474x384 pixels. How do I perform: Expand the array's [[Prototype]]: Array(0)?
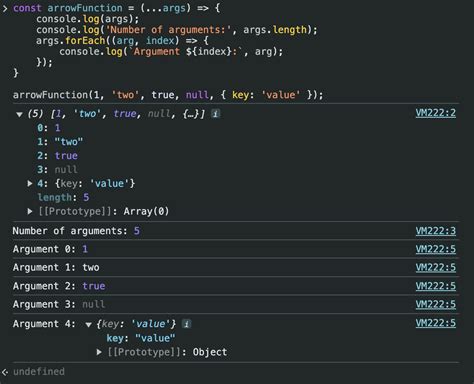click(x=30, y=211)
